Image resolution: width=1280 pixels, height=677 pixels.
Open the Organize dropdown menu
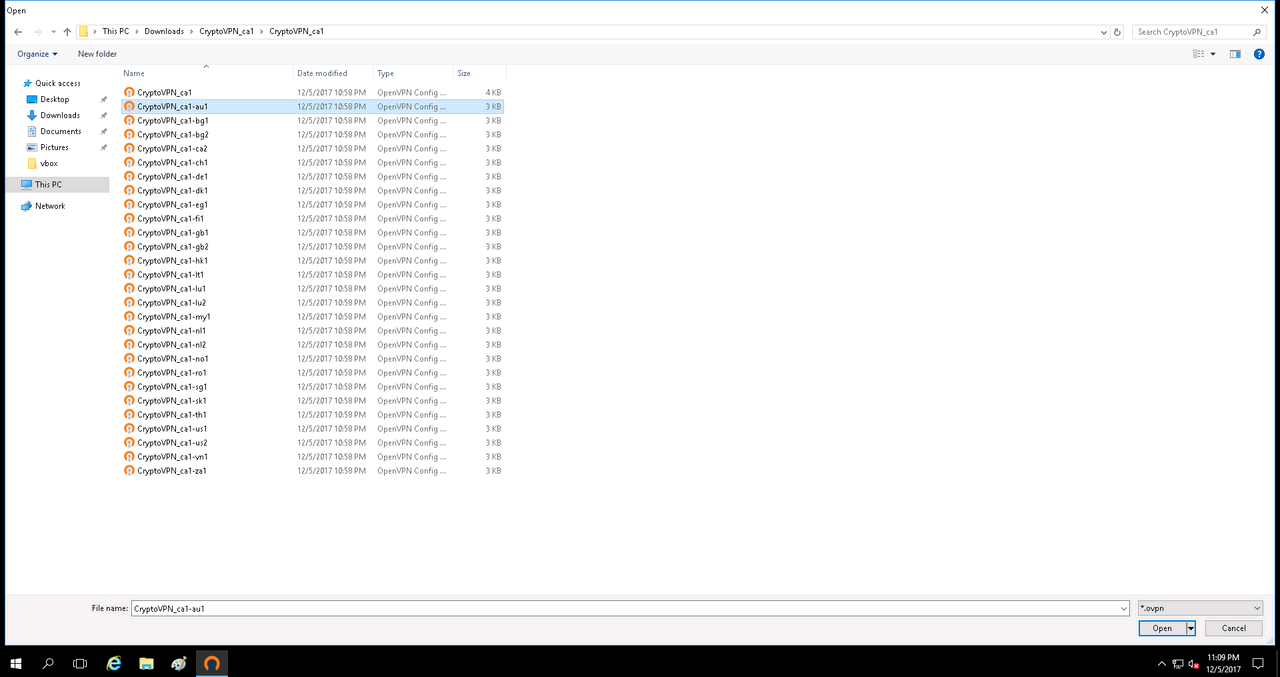[x=38, y=54]
